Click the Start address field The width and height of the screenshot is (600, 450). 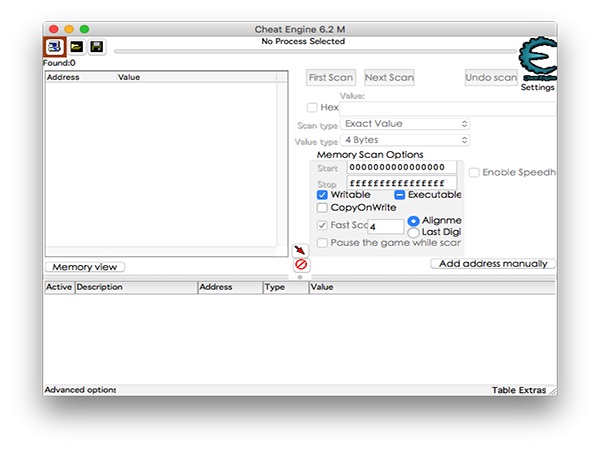pyautogui.click(x=402, y=167)
